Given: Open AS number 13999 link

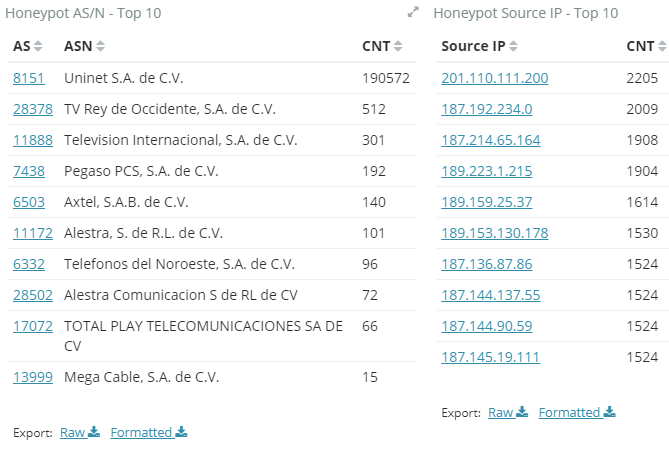Looking at the screenshot, I should click(x=33, y=377).
